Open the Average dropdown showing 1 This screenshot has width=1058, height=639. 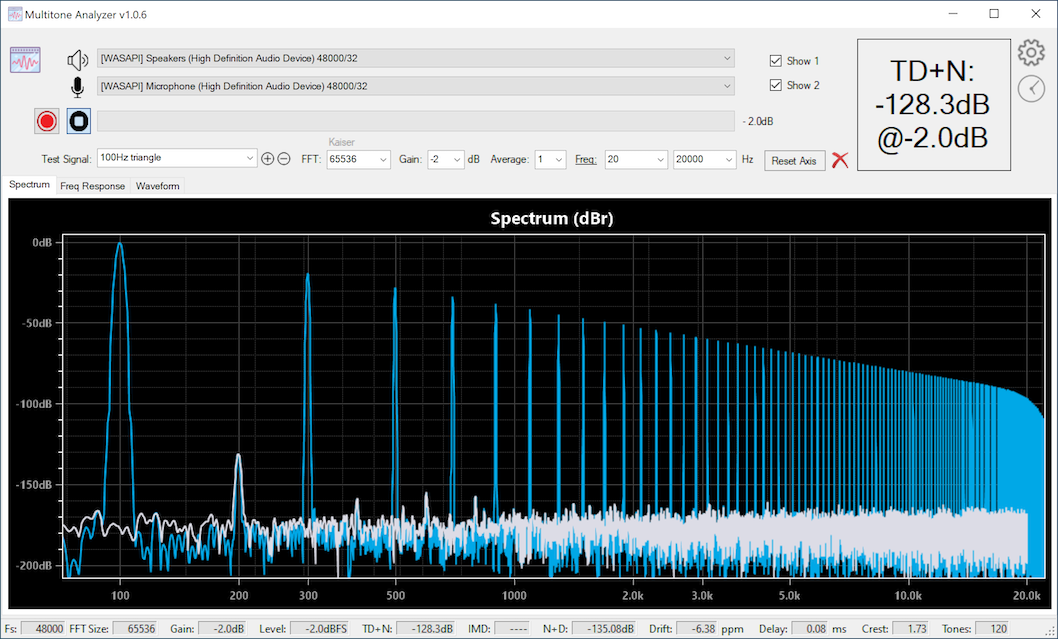coord(550,159)
